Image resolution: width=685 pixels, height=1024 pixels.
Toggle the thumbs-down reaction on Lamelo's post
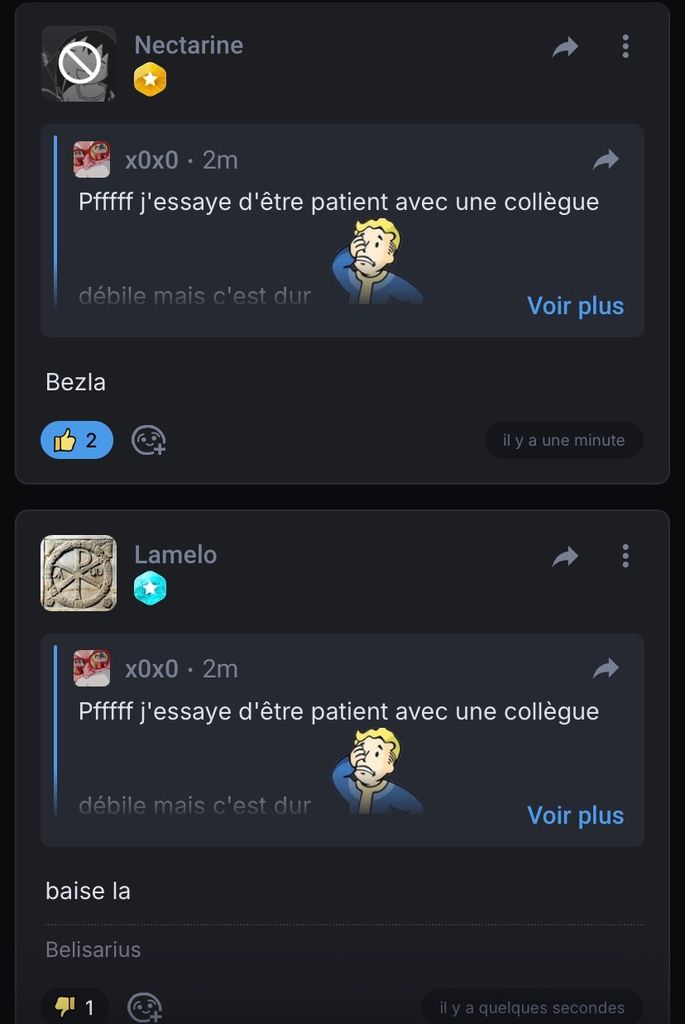(x=75, y=1007)
